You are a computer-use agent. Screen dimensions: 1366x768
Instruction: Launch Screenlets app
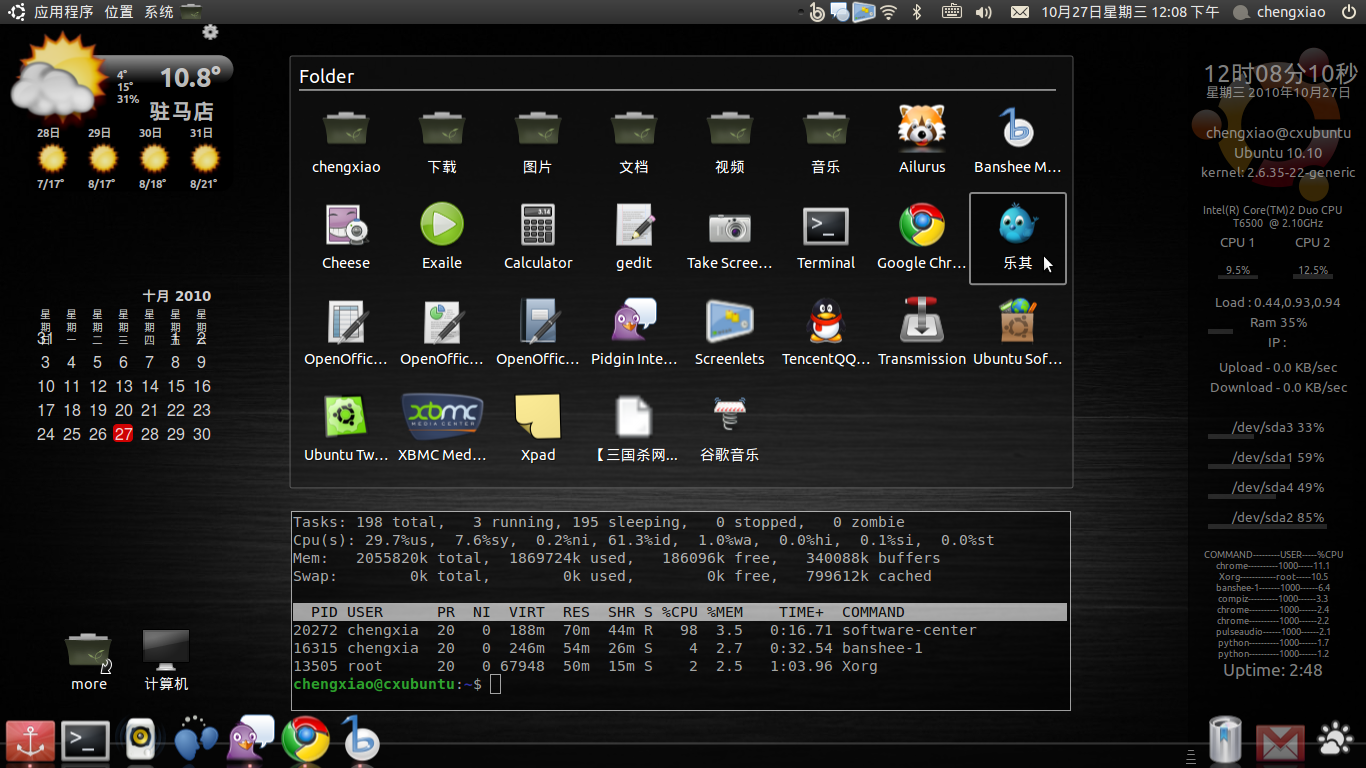point(730,334)
